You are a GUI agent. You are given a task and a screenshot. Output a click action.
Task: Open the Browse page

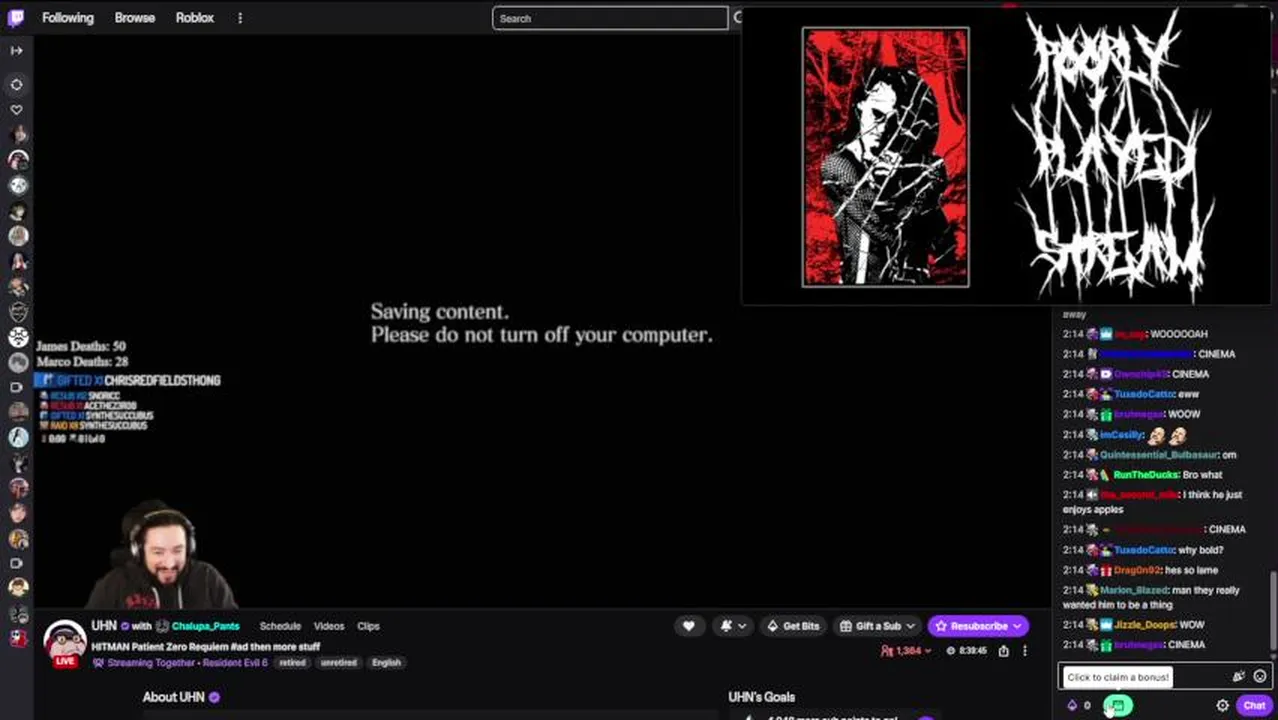[135, 18]
